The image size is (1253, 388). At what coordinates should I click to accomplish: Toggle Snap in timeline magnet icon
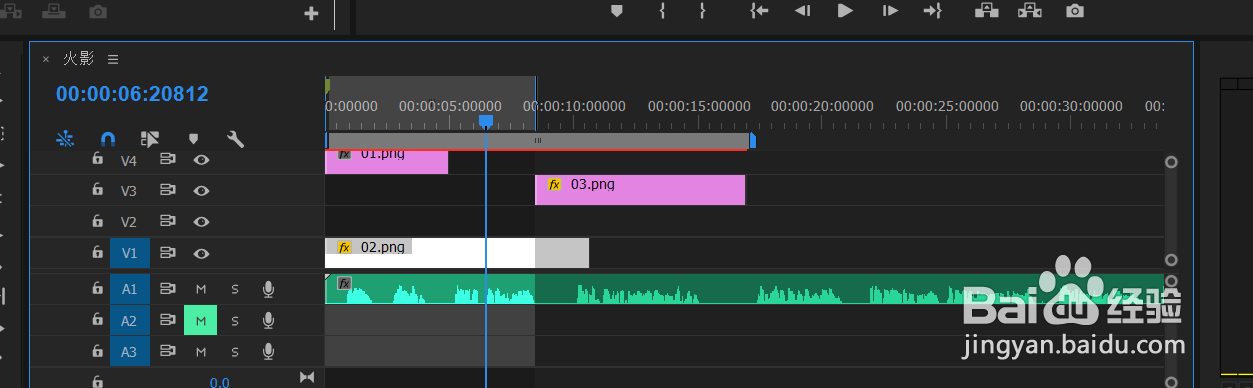pos(108,139)
